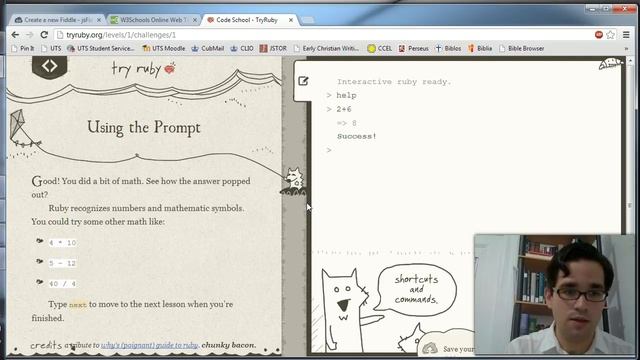
Task: Open the CLIO bookmark
Action: coord(242,48)
